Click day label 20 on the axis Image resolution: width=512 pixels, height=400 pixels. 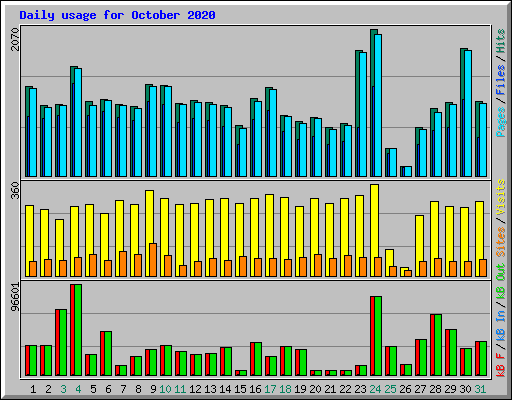(x=315, y=389)
